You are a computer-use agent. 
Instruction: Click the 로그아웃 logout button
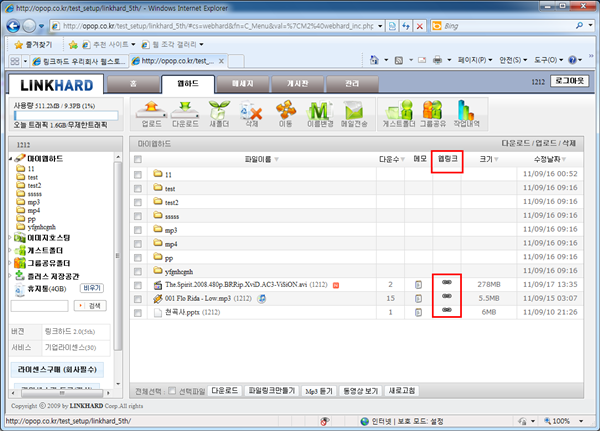pyautogui.click(x=569, y=81)
